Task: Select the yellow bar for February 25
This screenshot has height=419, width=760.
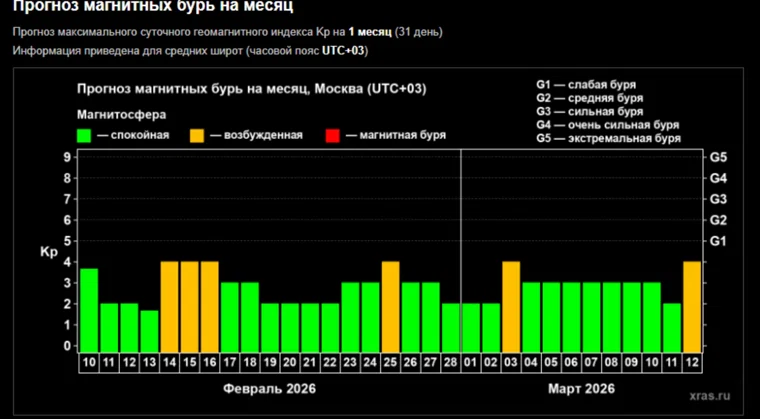Action: click(390, 306)
